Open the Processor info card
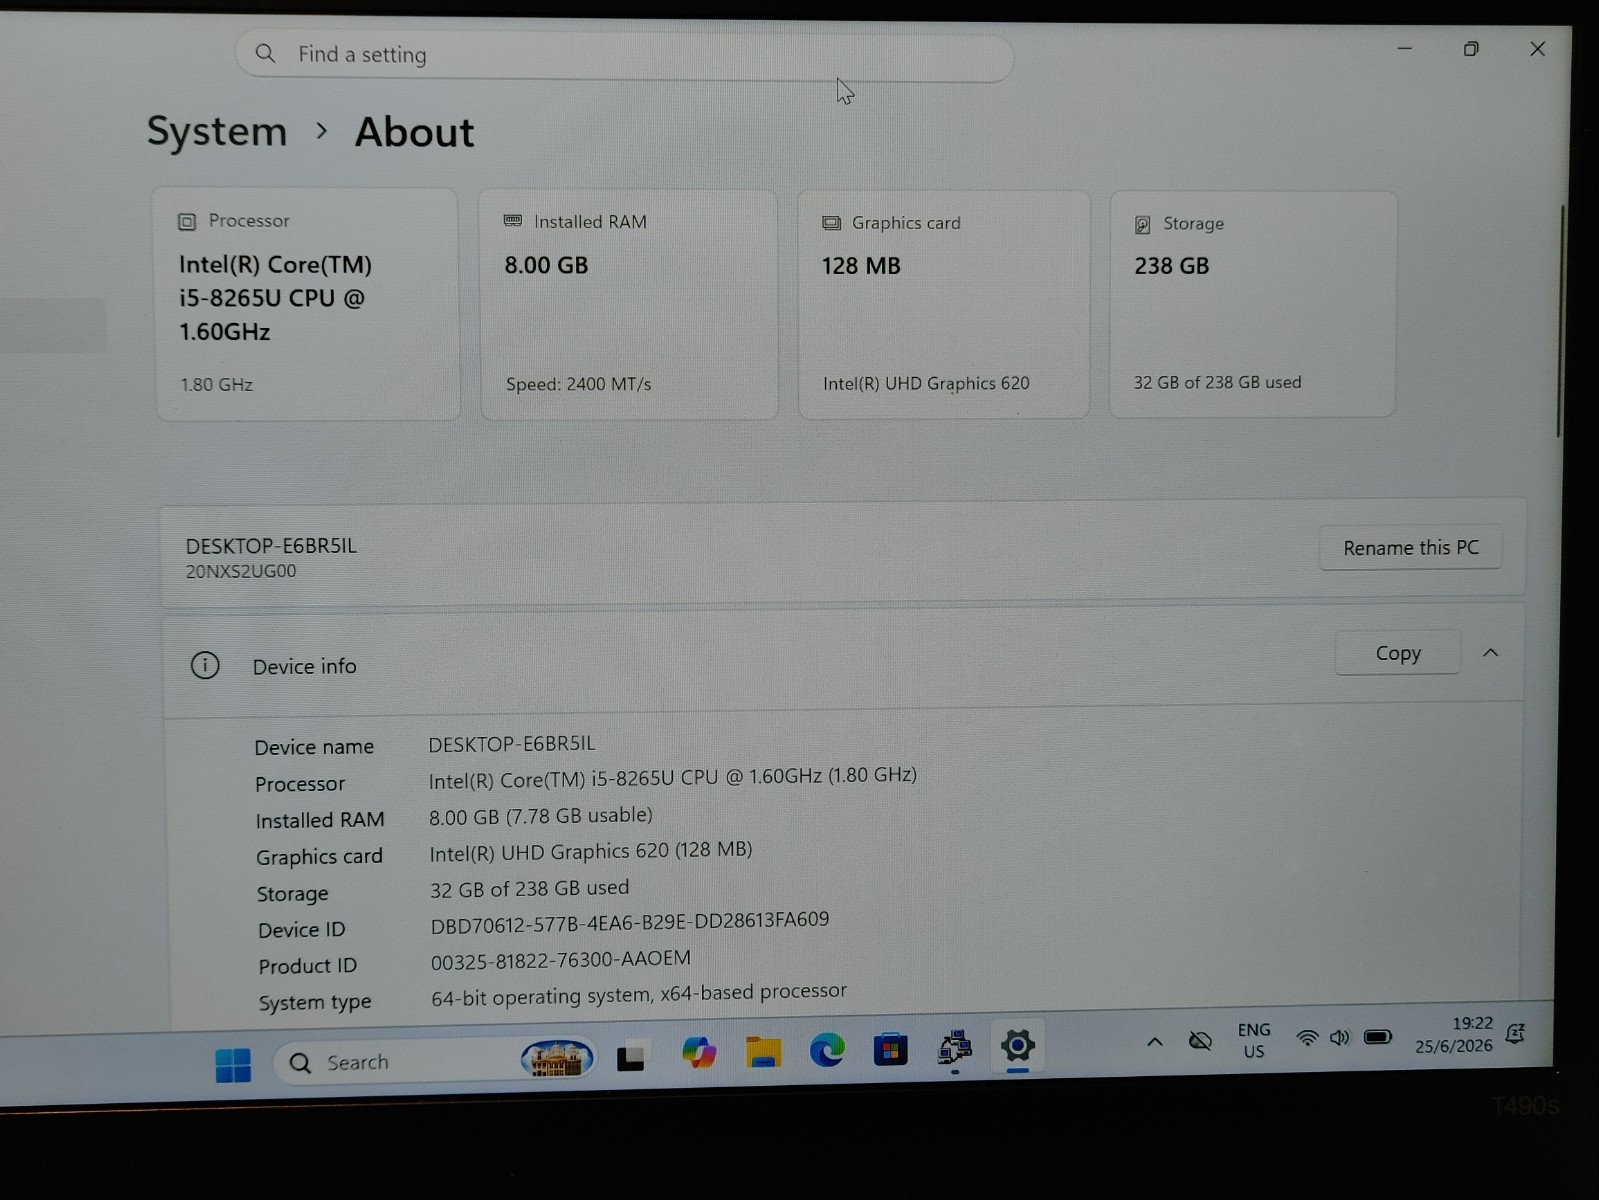 [307, 304]
